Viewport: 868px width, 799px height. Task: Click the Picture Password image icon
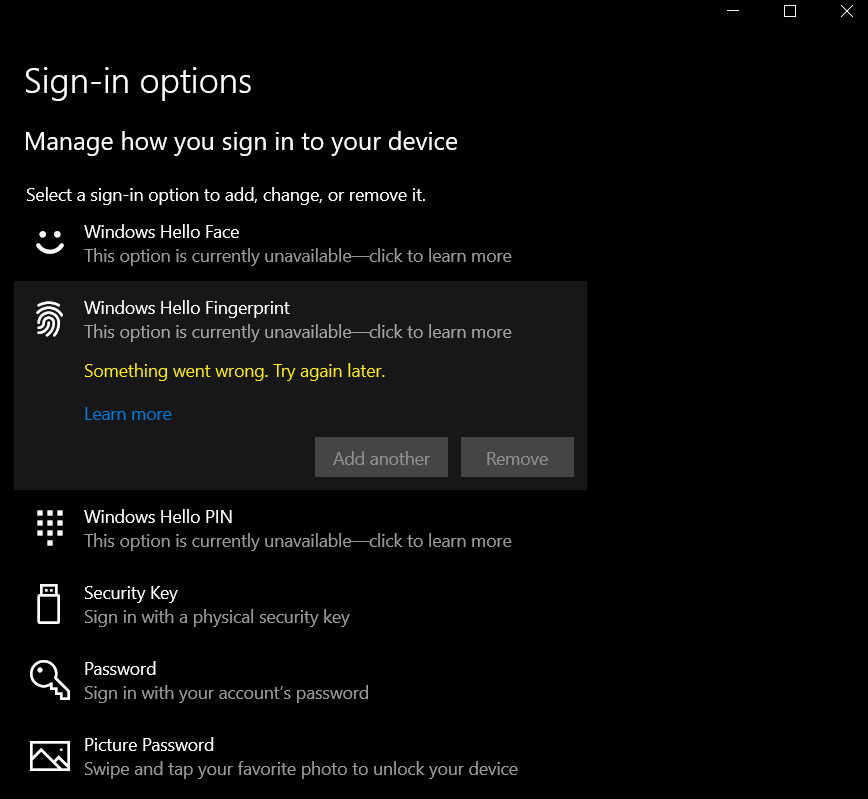[x=50, y=756]
